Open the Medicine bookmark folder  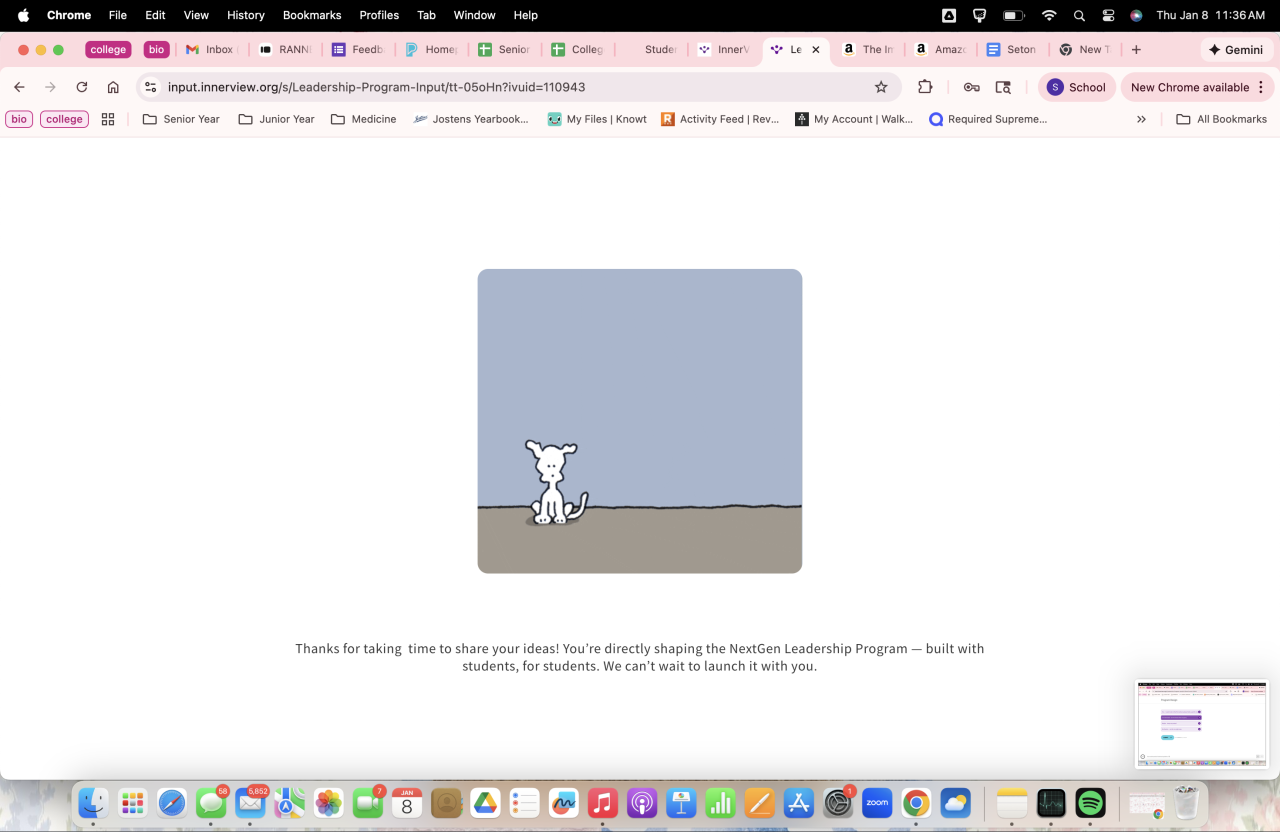pos(363,119)
